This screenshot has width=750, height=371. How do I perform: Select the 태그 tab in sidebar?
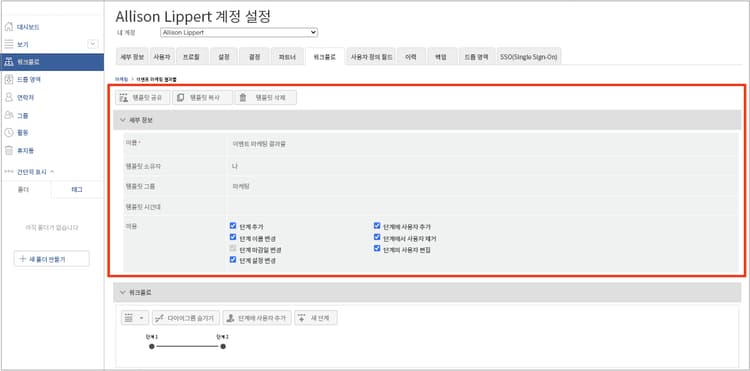[77, 189]
